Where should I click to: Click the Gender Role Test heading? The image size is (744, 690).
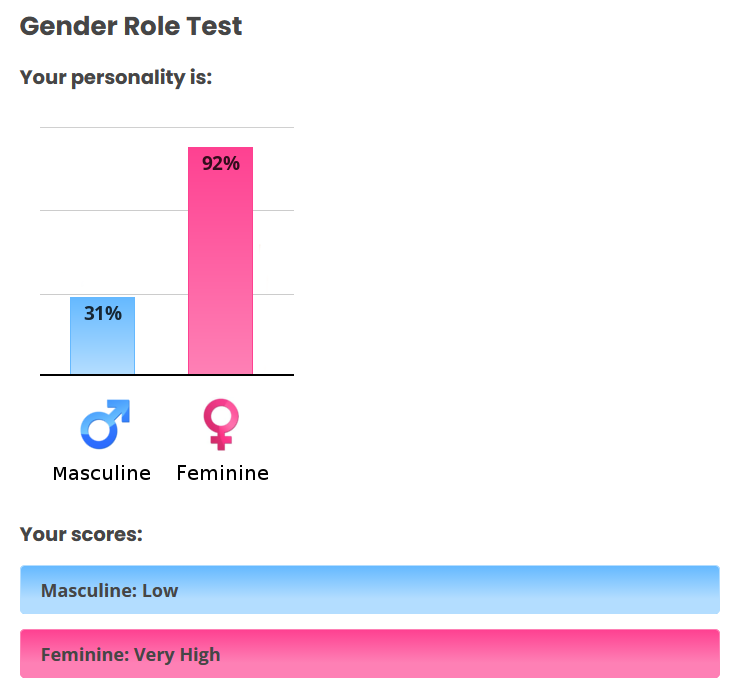point(131,26)
